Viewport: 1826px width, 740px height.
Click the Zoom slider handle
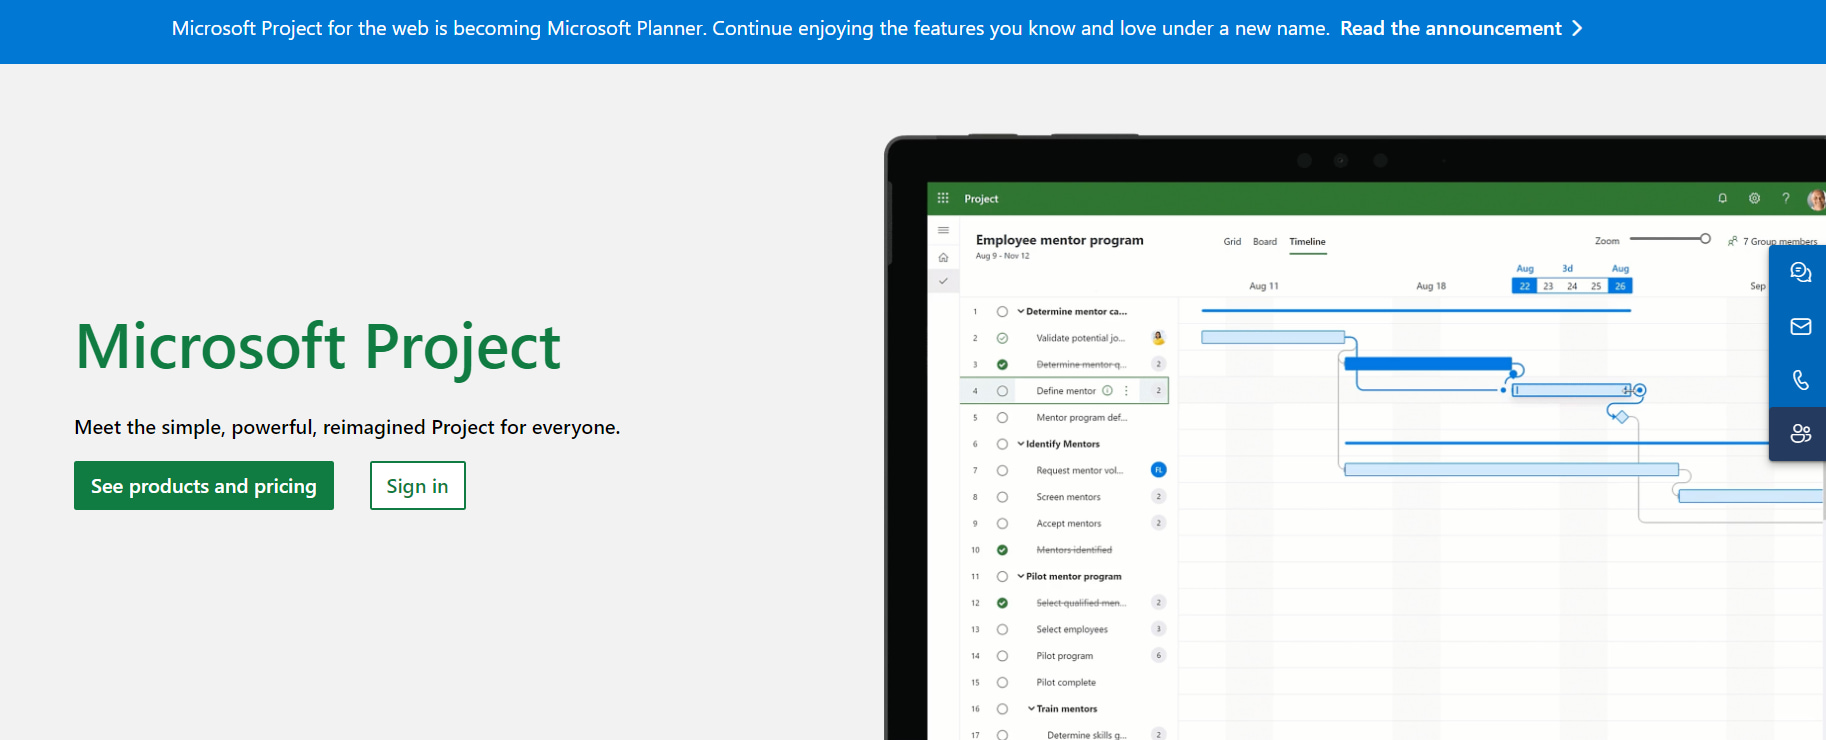pyautogui.click(x=1705, y=239)
